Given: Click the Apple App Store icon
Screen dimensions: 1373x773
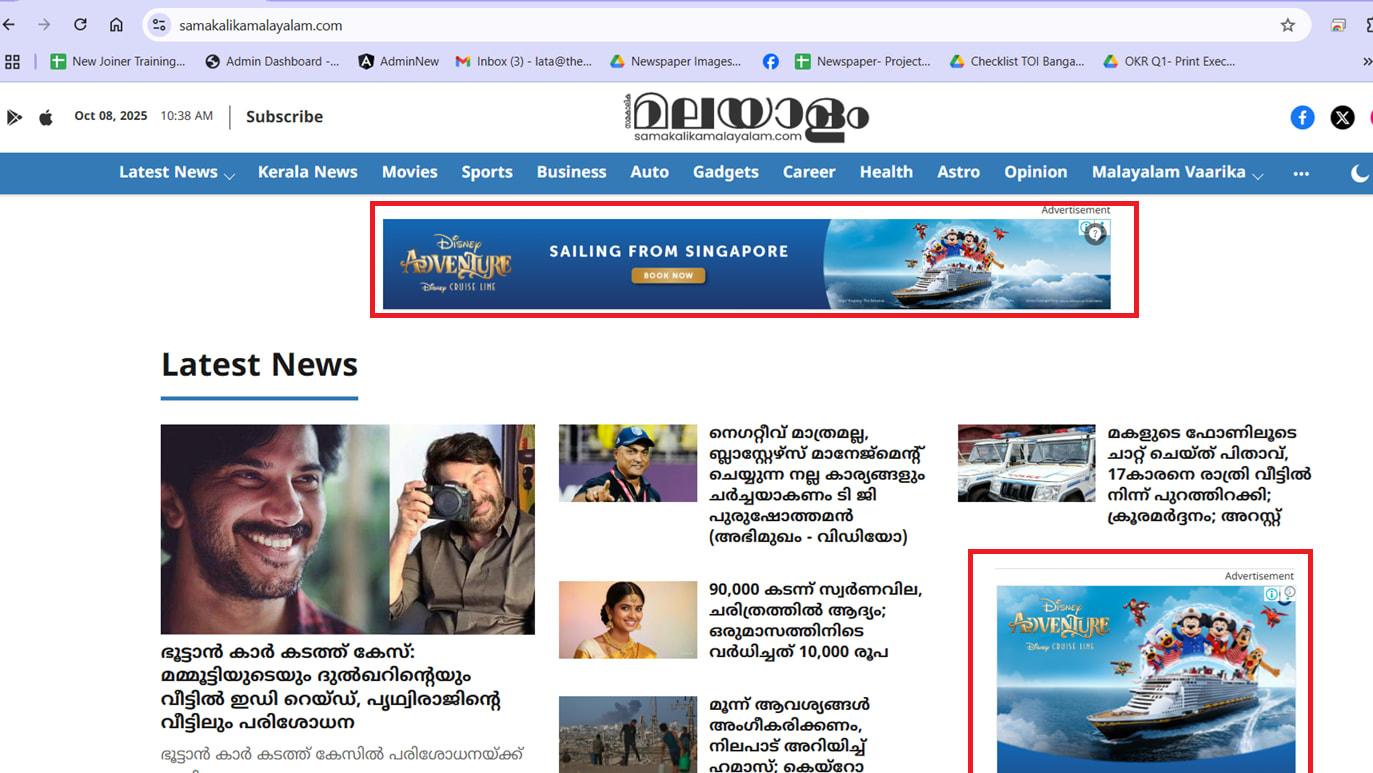Looking at the screenshot, I should [46, 117].
